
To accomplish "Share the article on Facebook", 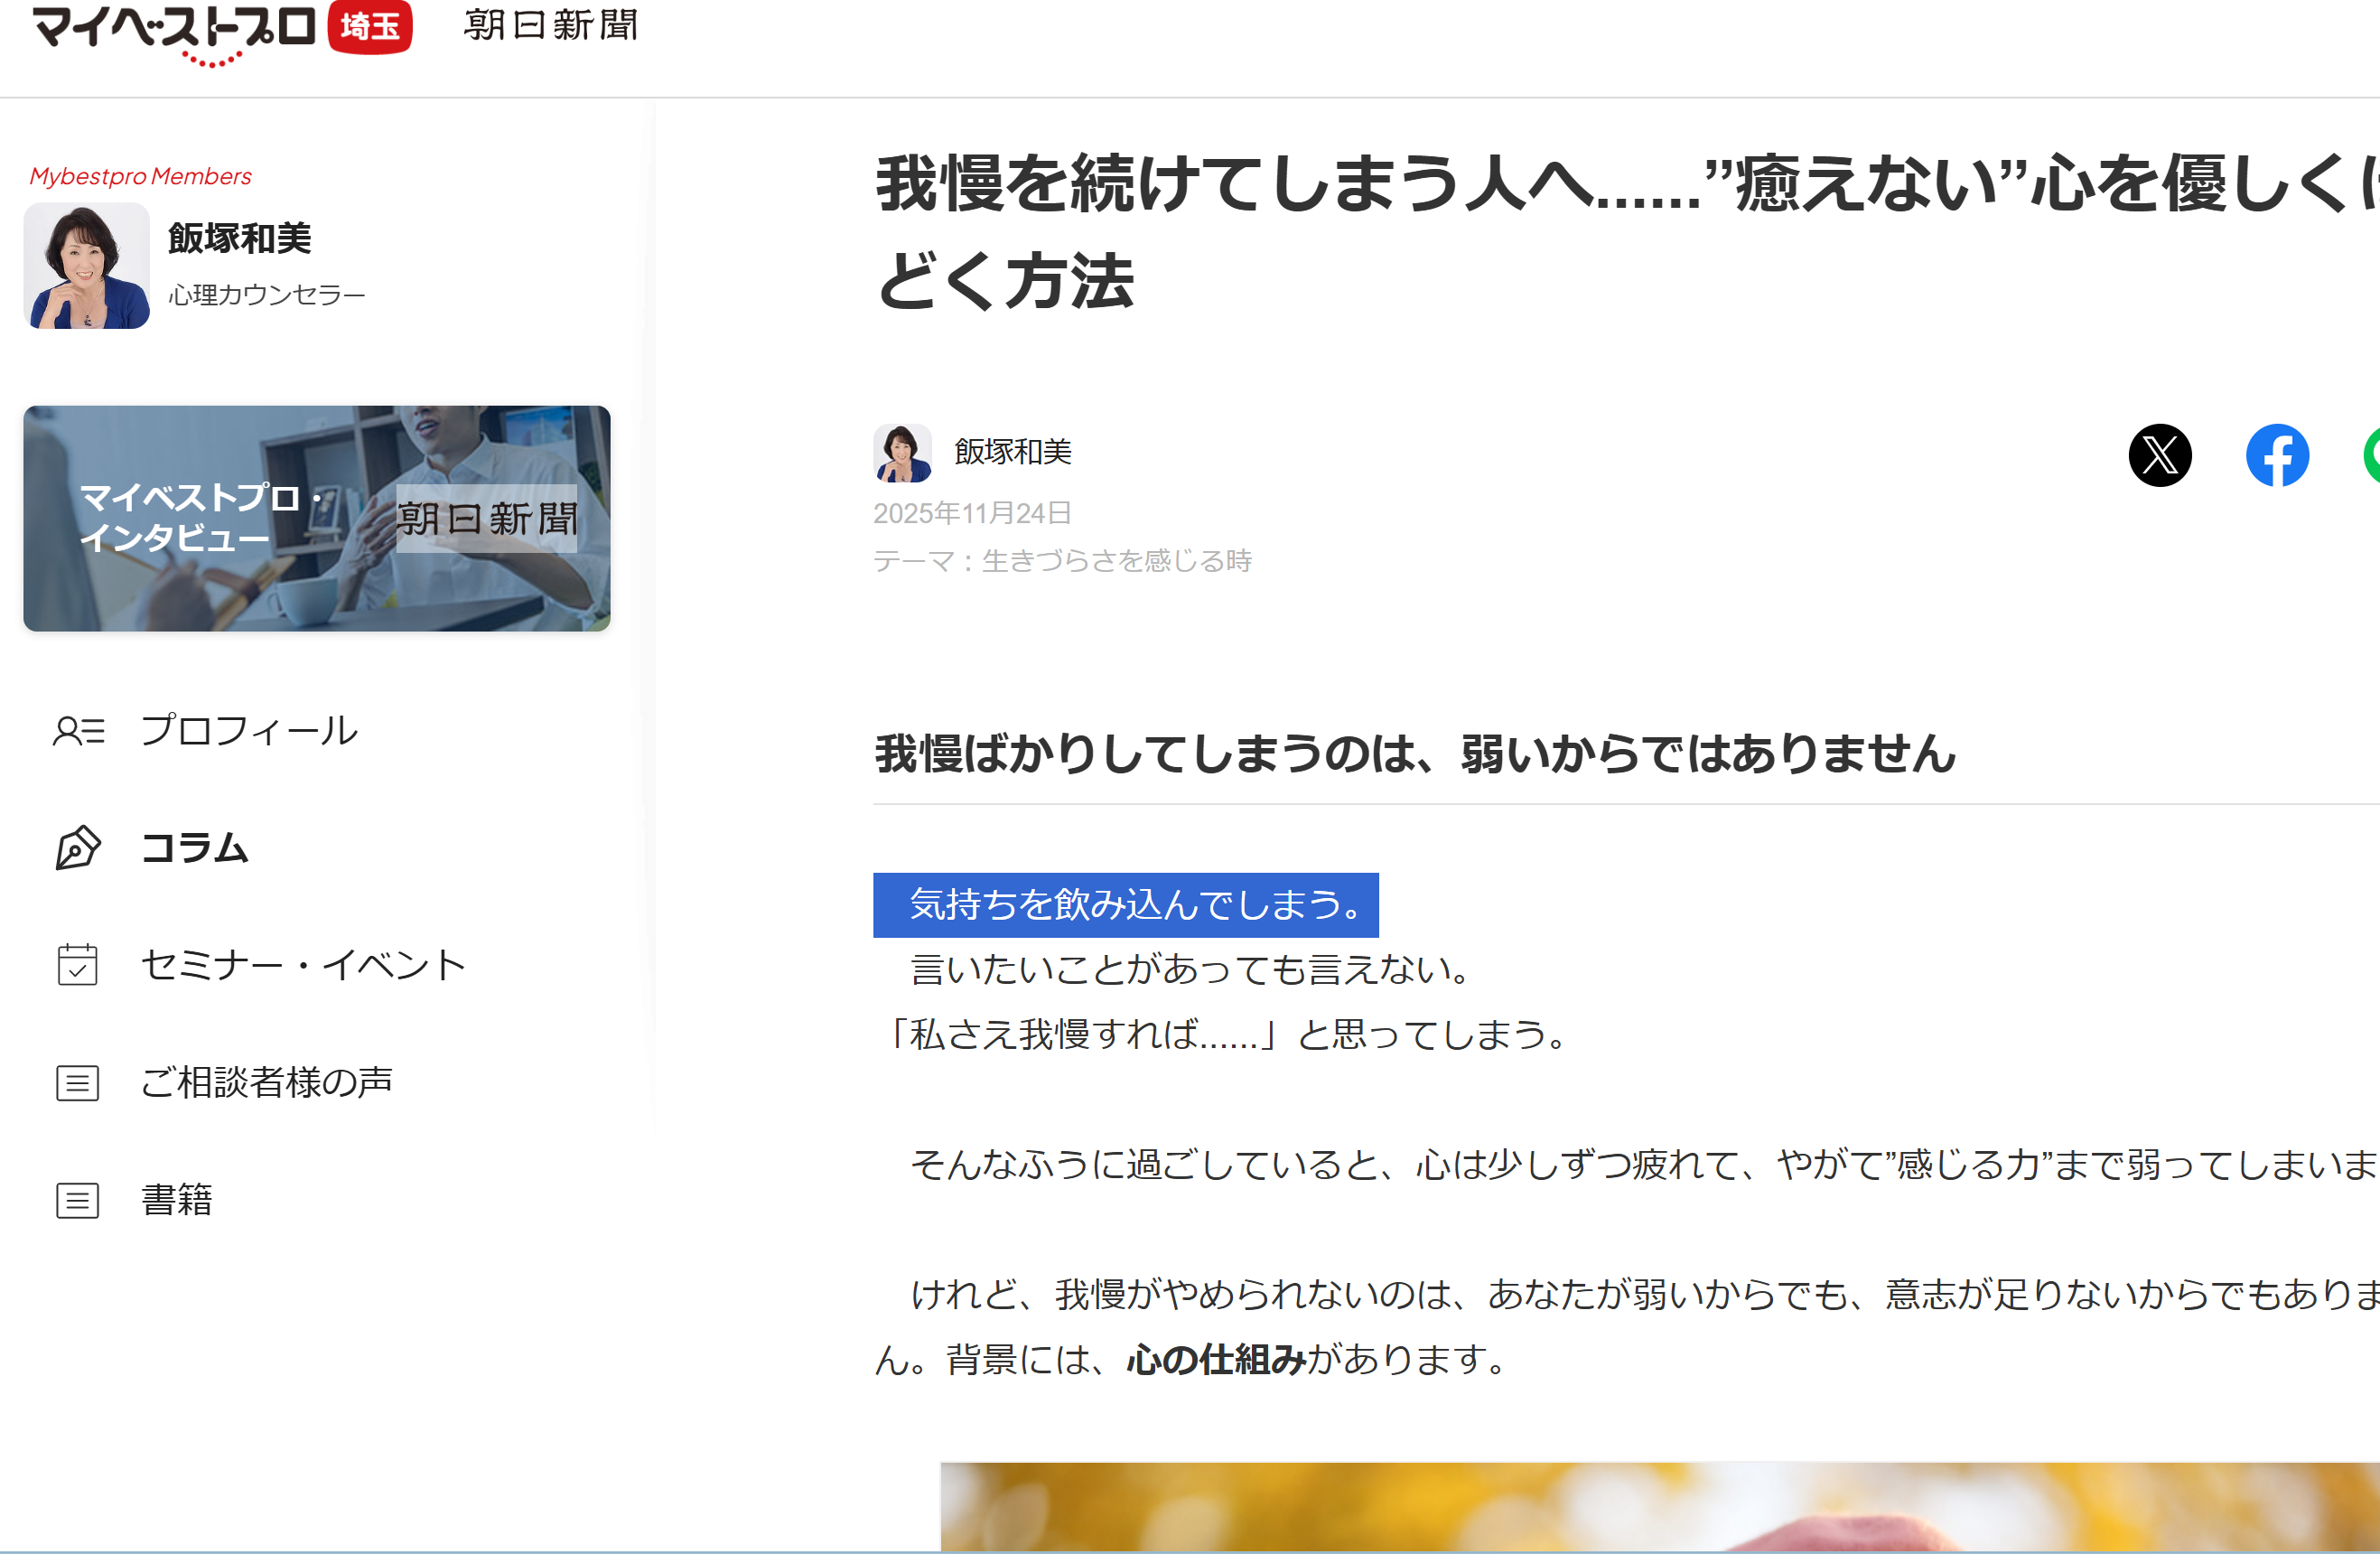I will [x=2277, y=455].
